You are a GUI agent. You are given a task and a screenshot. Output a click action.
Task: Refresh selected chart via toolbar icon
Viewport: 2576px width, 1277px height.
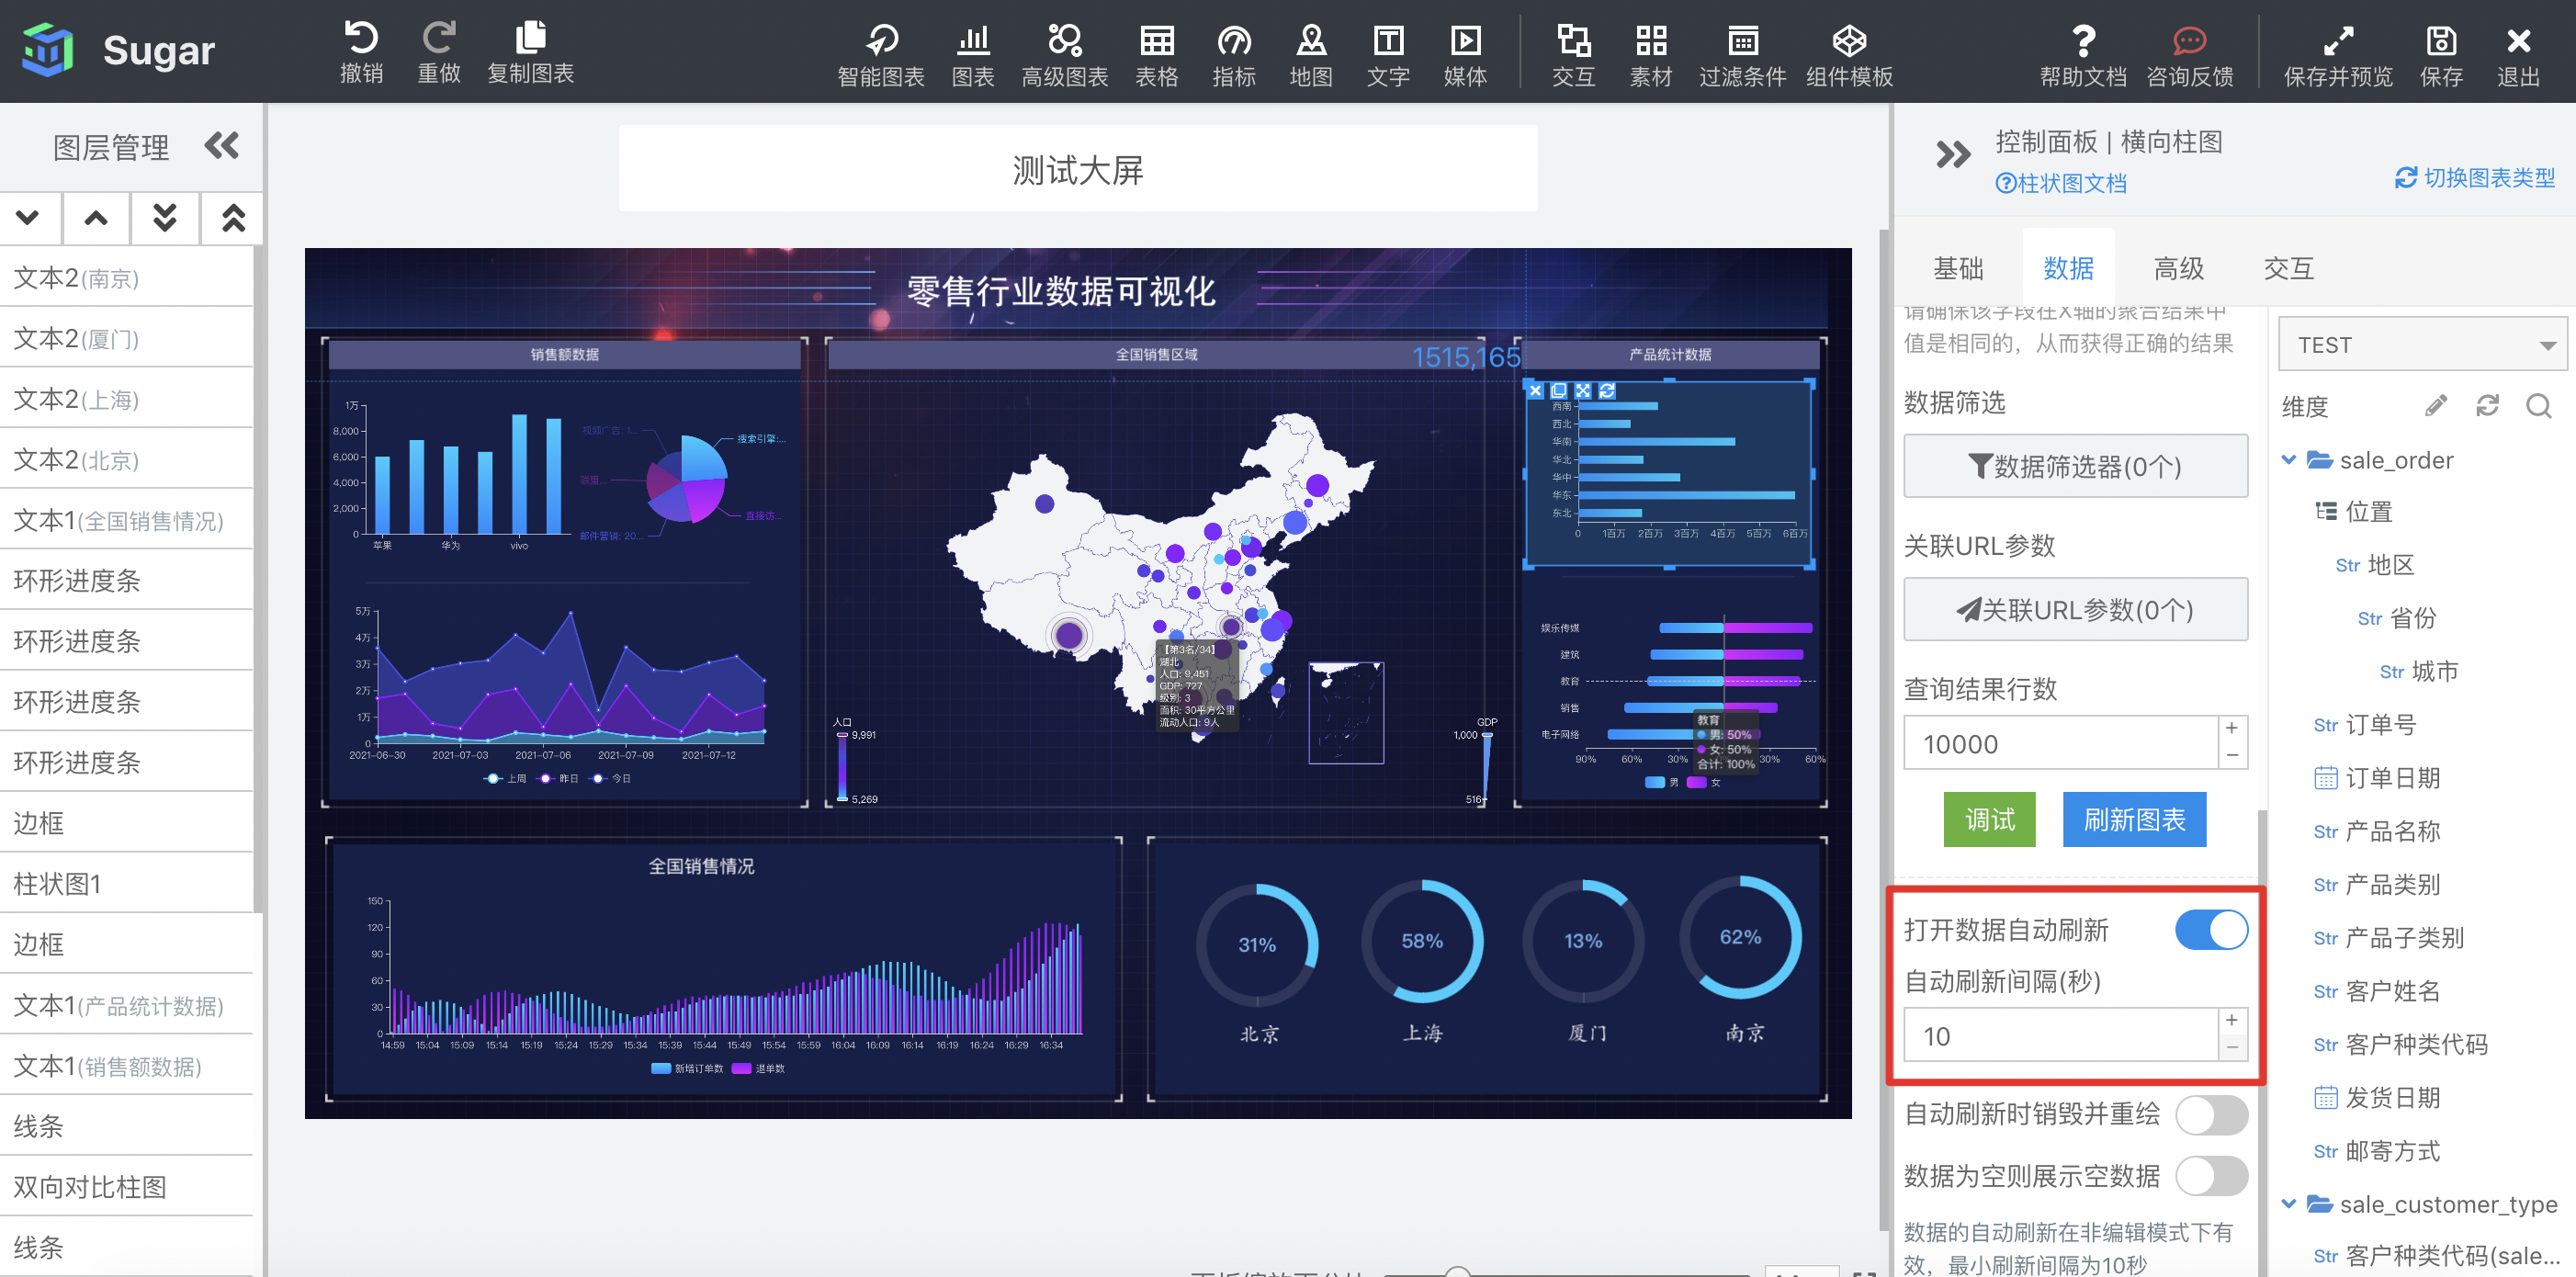[x=1607, y=390]
